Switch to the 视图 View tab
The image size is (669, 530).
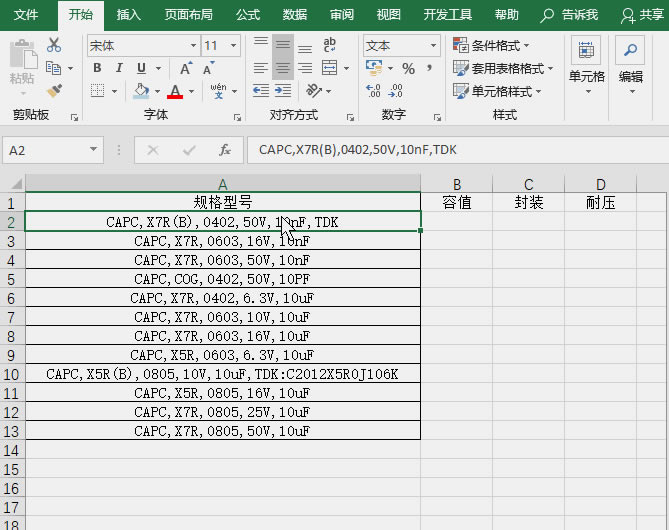[x=389, y=15]
